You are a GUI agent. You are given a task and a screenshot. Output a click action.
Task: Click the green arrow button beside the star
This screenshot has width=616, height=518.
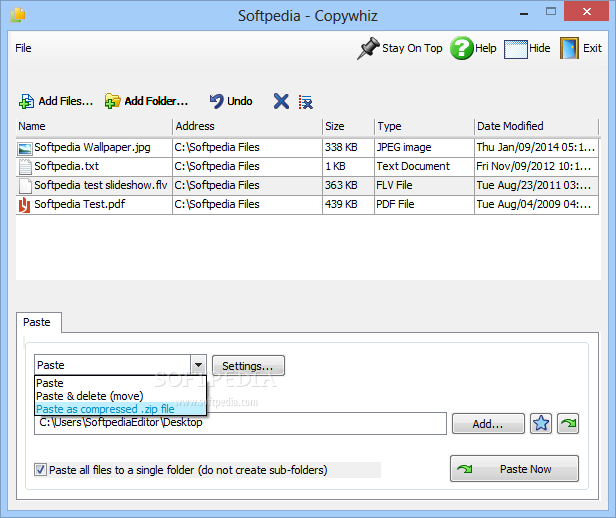pos(568,423)
